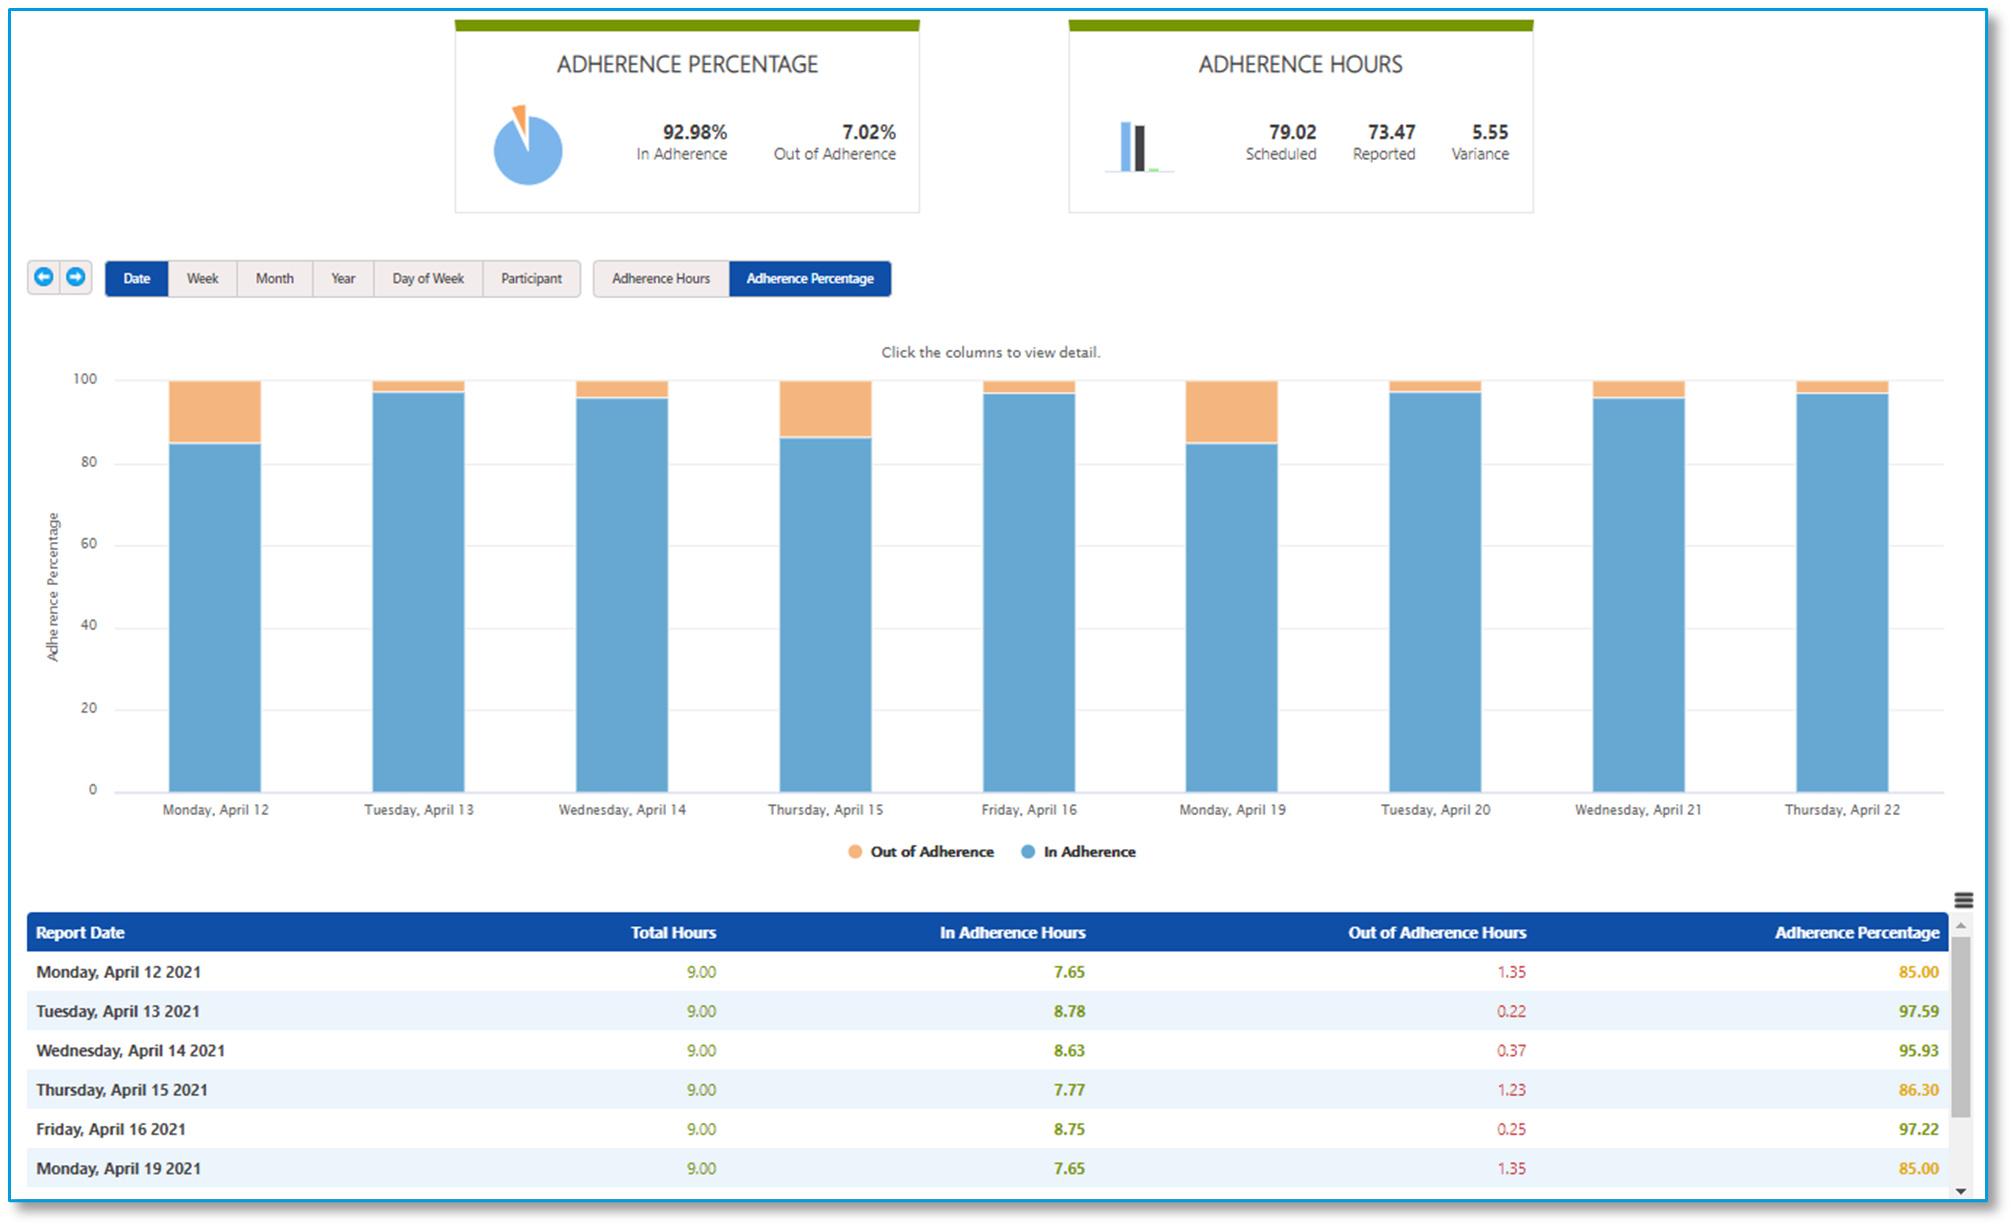Click 8.75 in adherence hours cell

point(1069,1129)
